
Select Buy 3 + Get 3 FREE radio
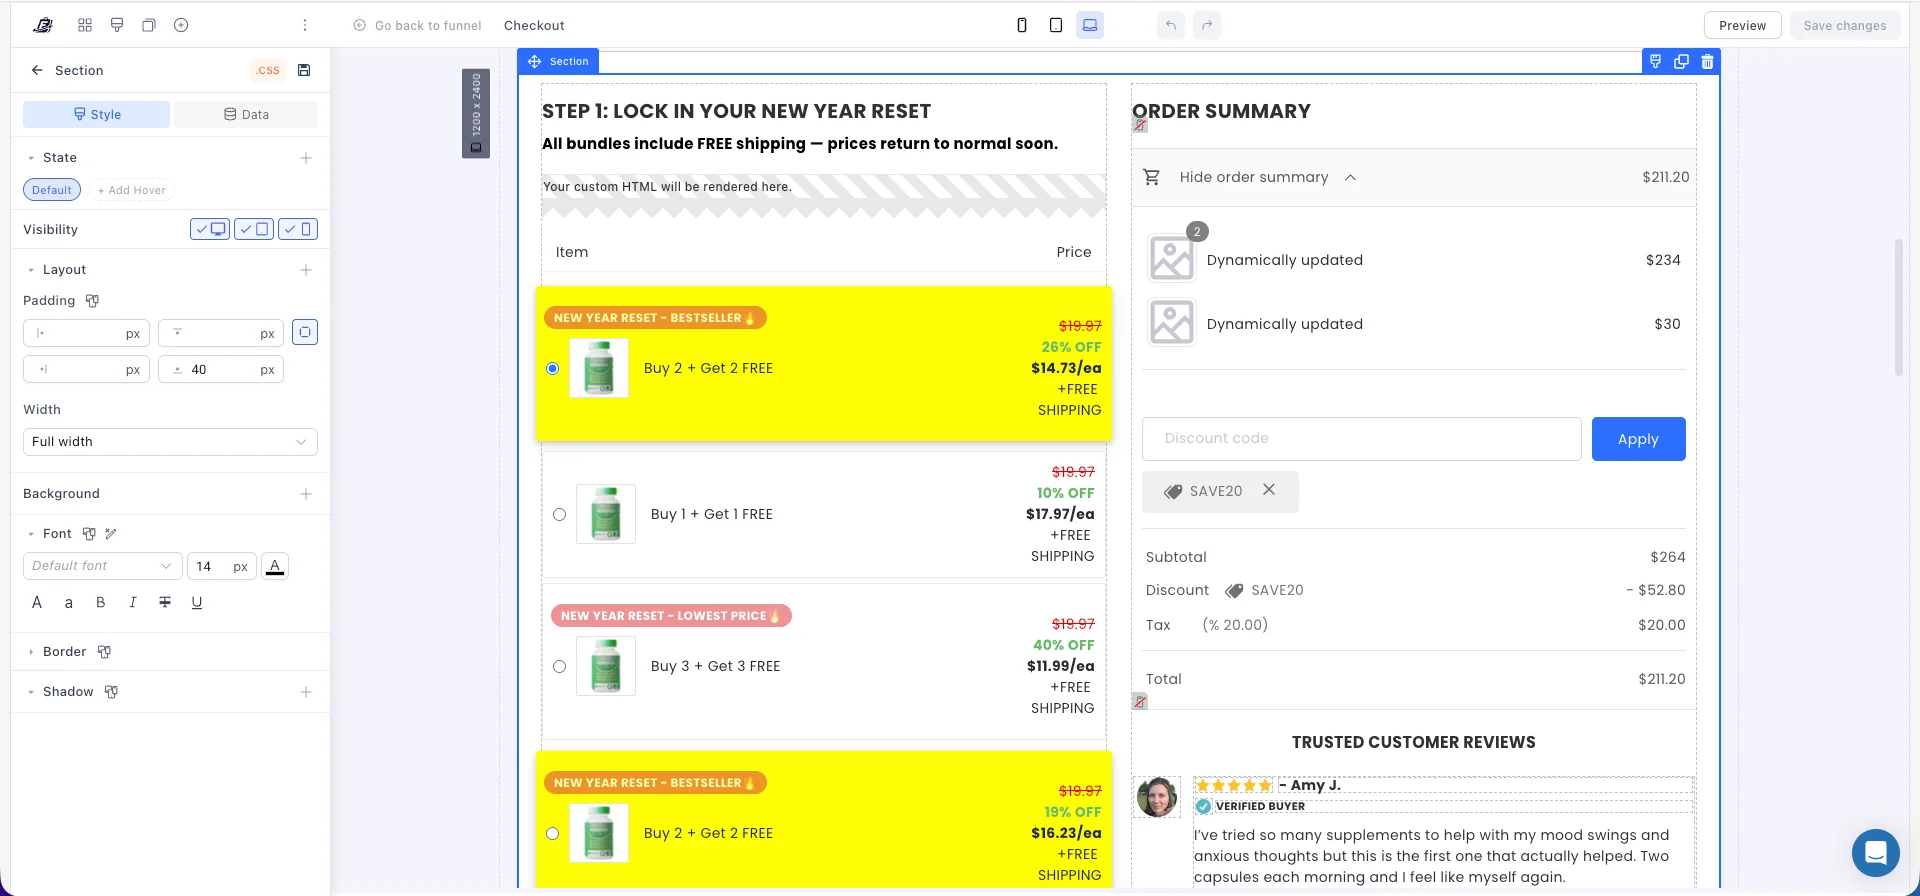coord(560,666)
